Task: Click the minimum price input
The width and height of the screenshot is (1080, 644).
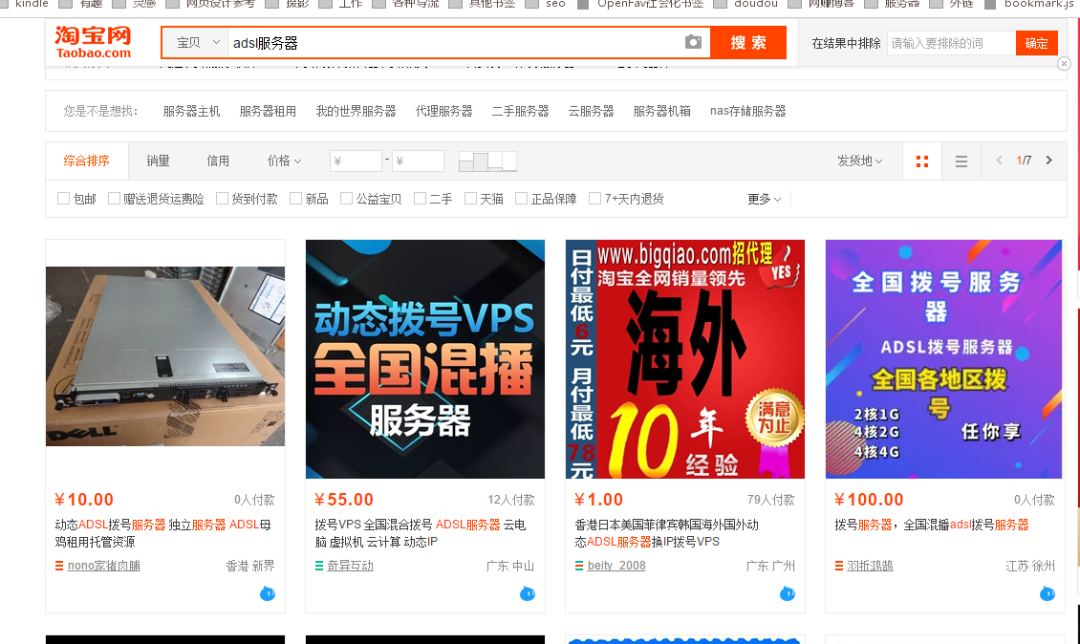Action: pyautogui.click(x=355, y=161)
